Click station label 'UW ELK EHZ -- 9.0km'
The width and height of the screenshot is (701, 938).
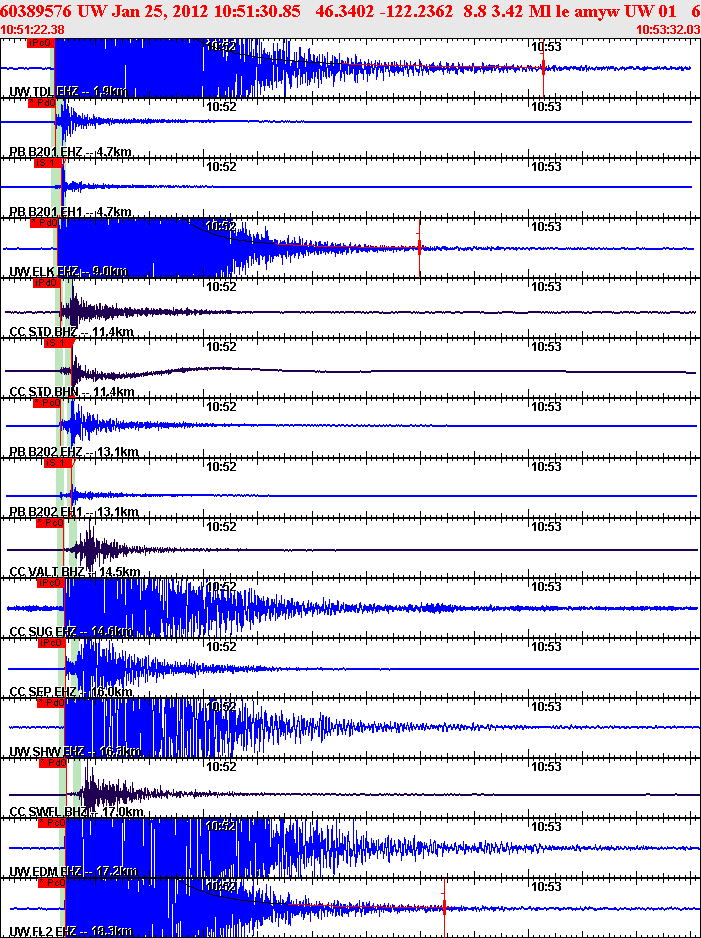pos(69,272)
